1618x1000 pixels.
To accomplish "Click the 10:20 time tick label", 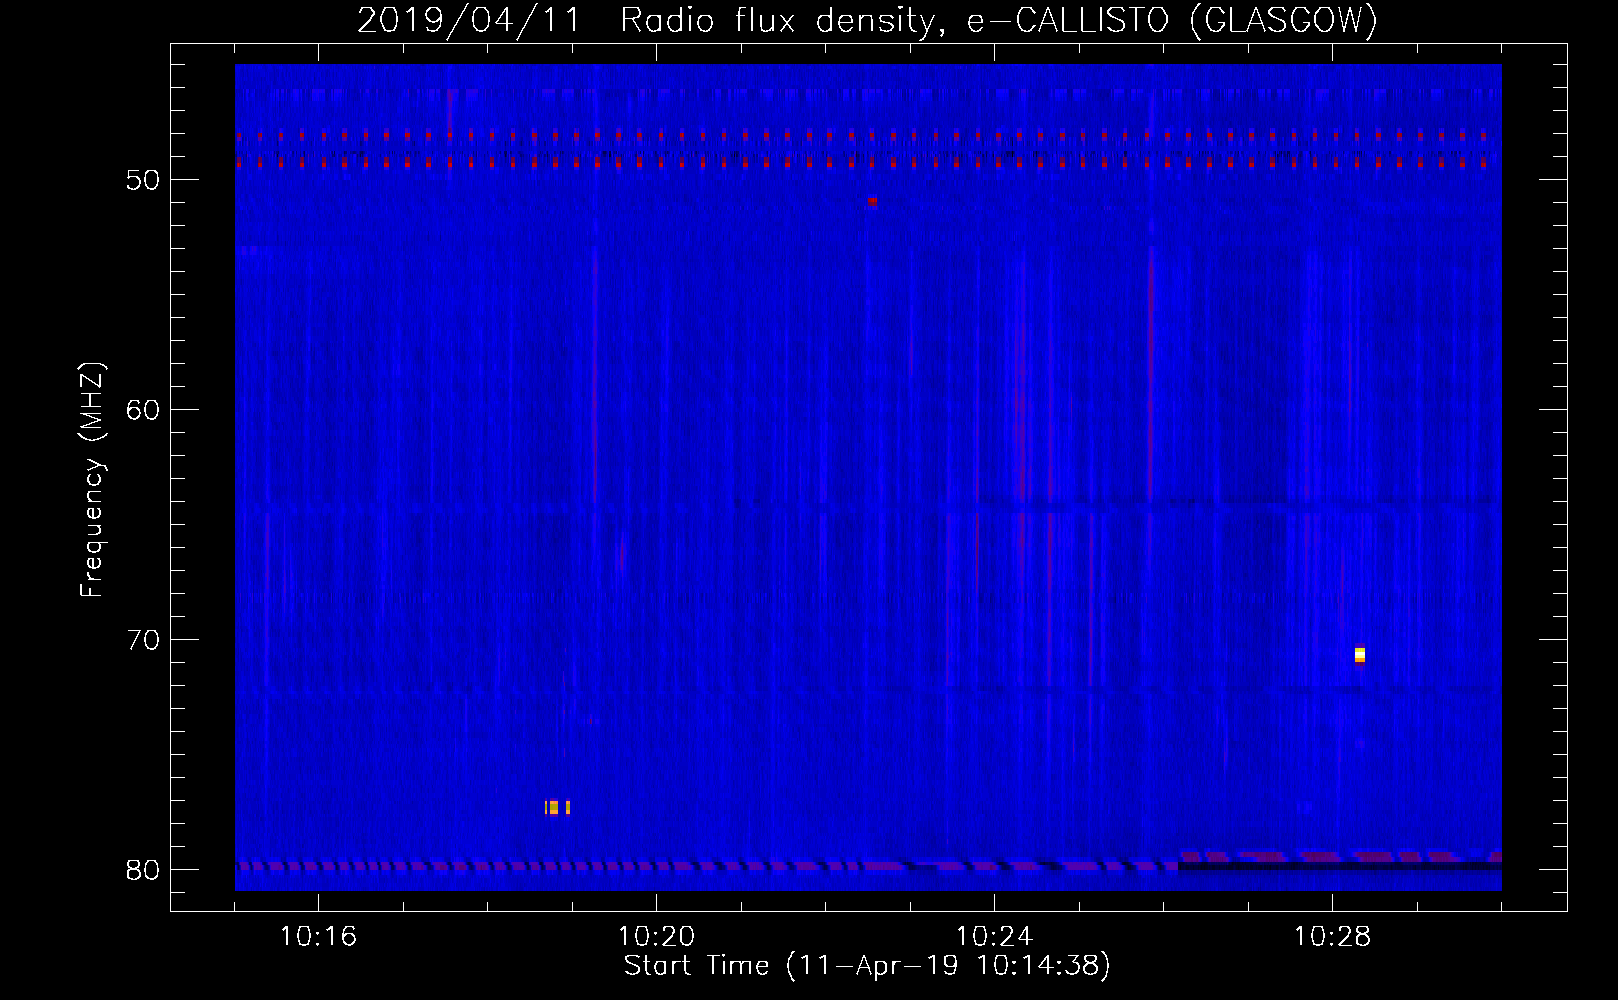I will coord(656,937).
